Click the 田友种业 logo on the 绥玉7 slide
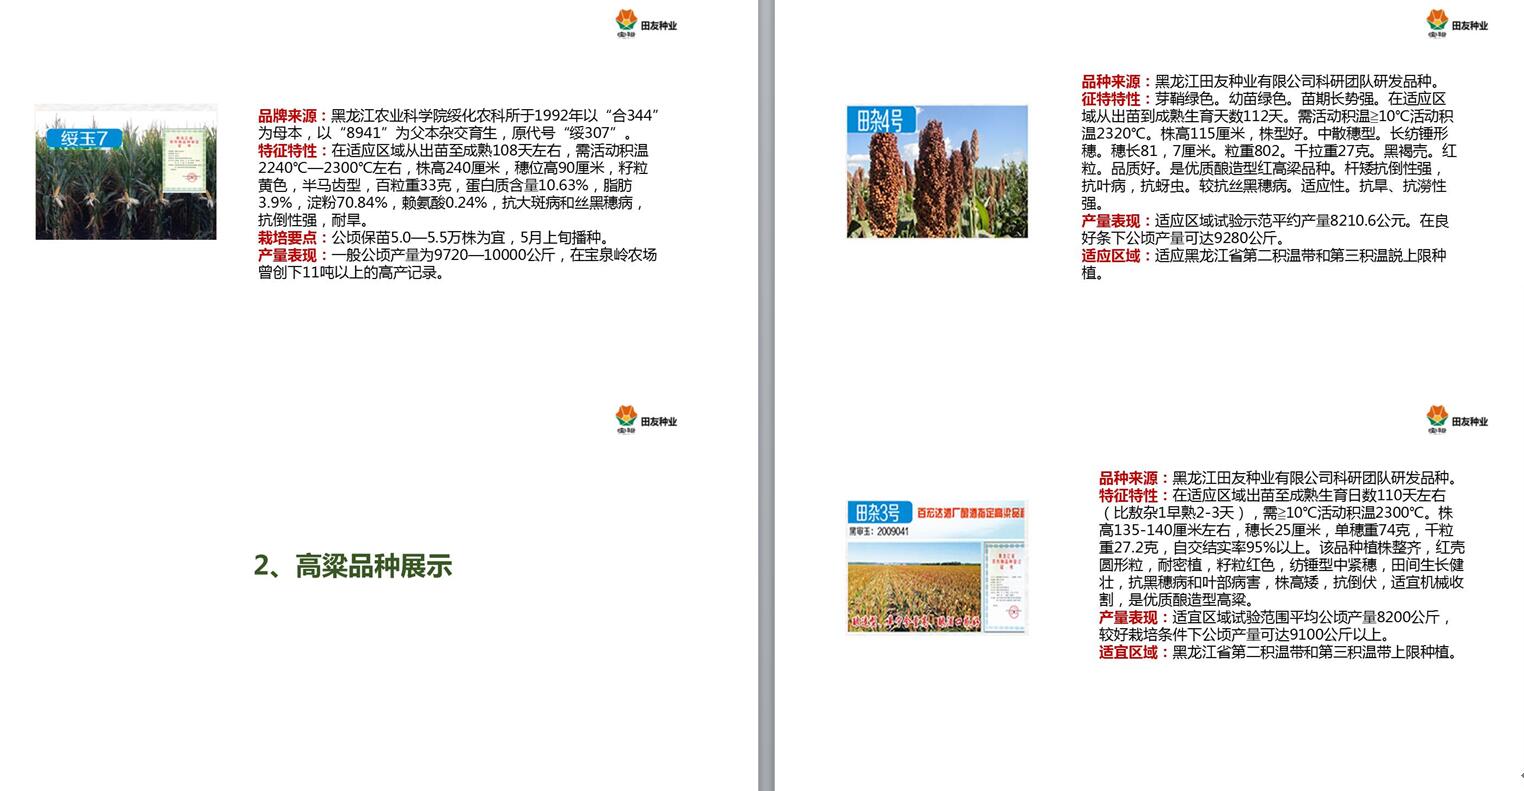The image size is (1524, 791). (x=646, y=23)
